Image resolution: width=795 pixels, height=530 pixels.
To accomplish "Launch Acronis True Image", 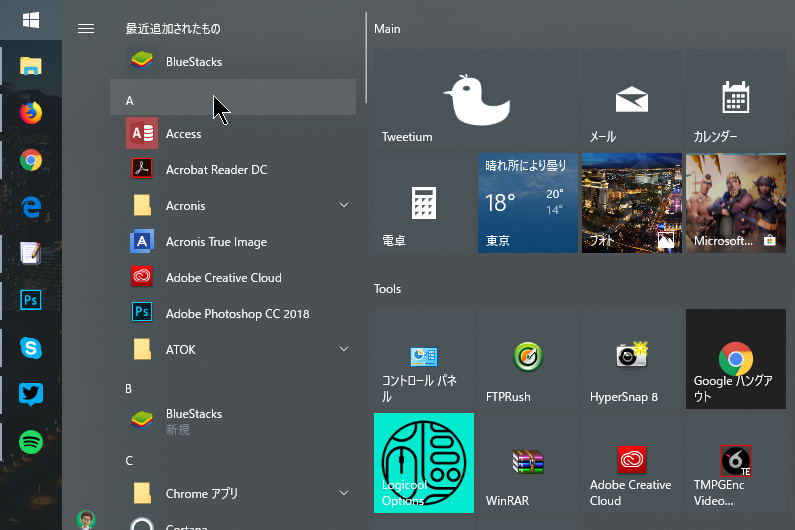I will [x=233, y=241].
